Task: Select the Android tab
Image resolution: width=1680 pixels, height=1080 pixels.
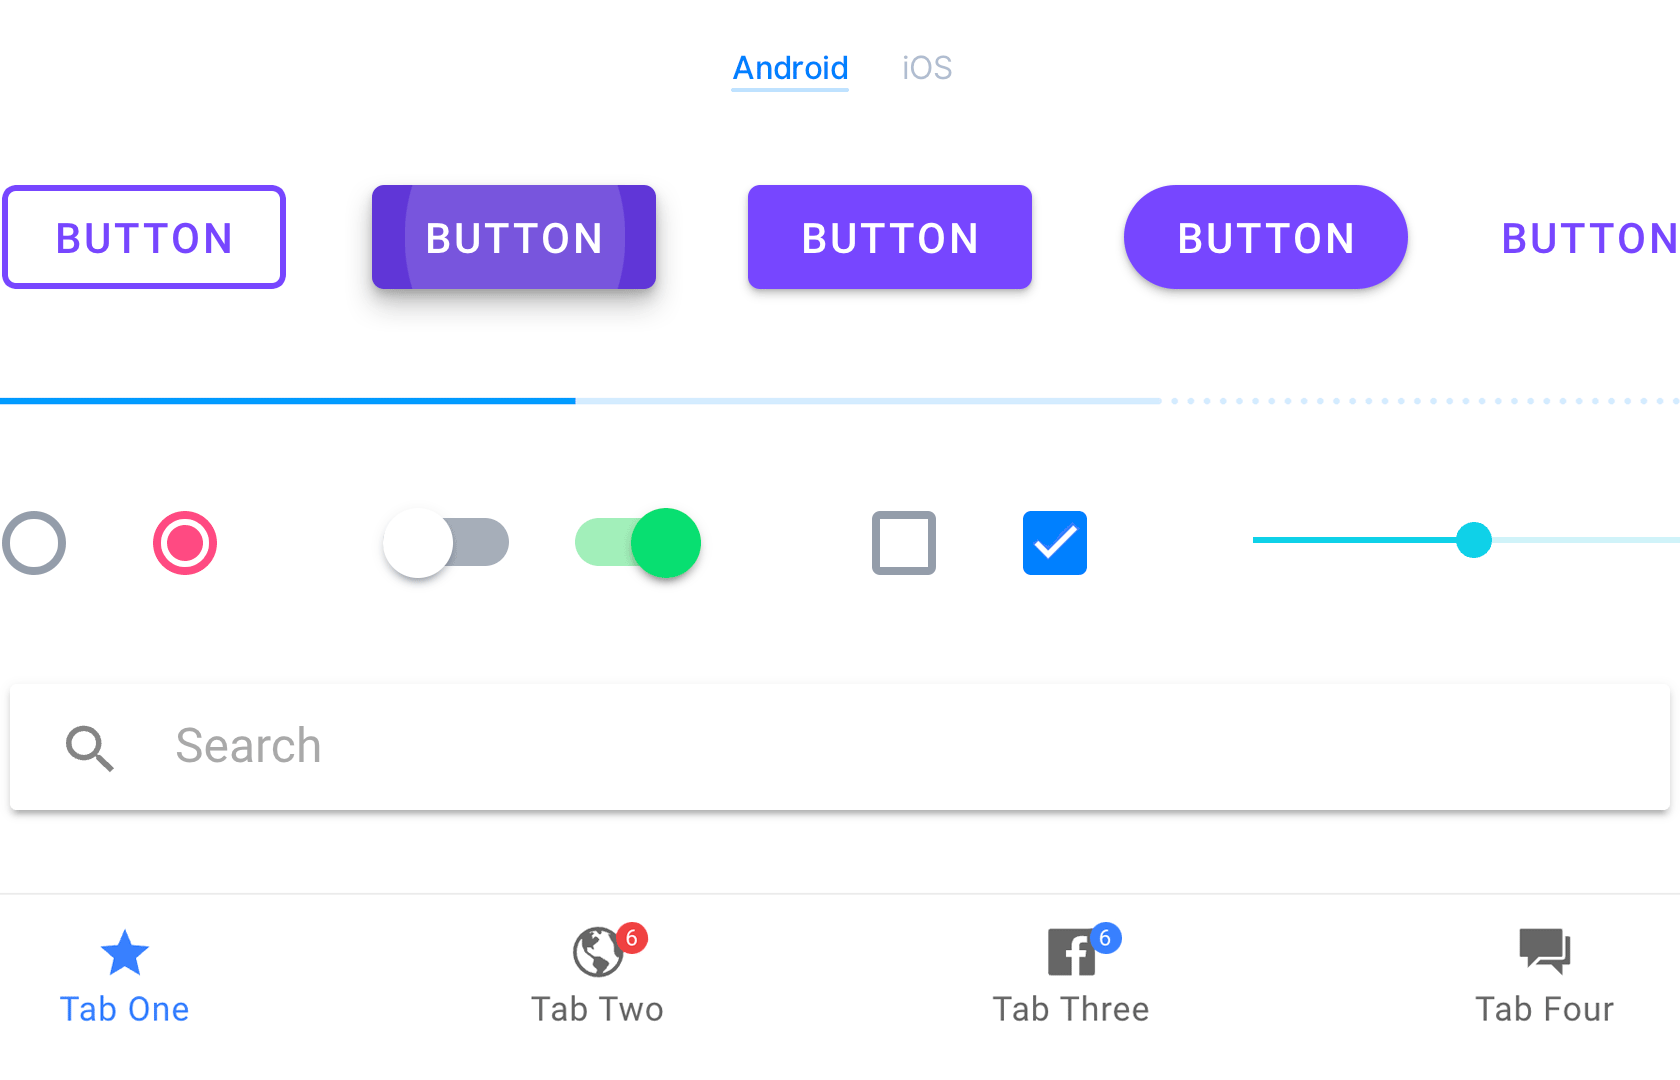Action: point(789,68)
